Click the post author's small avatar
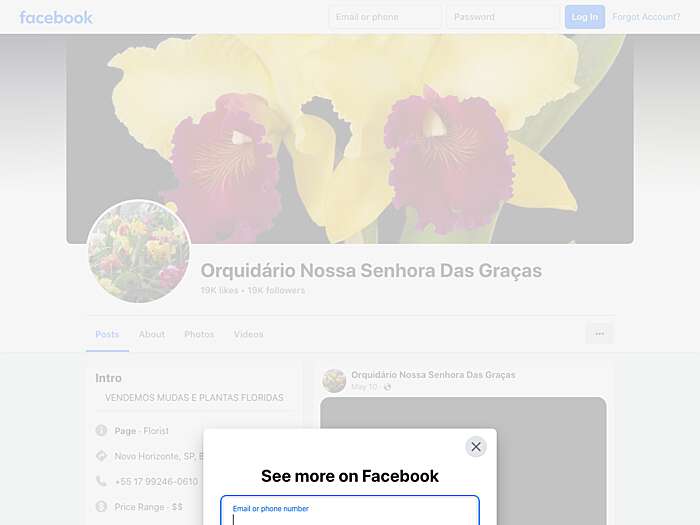 click(x=334, y=381)
